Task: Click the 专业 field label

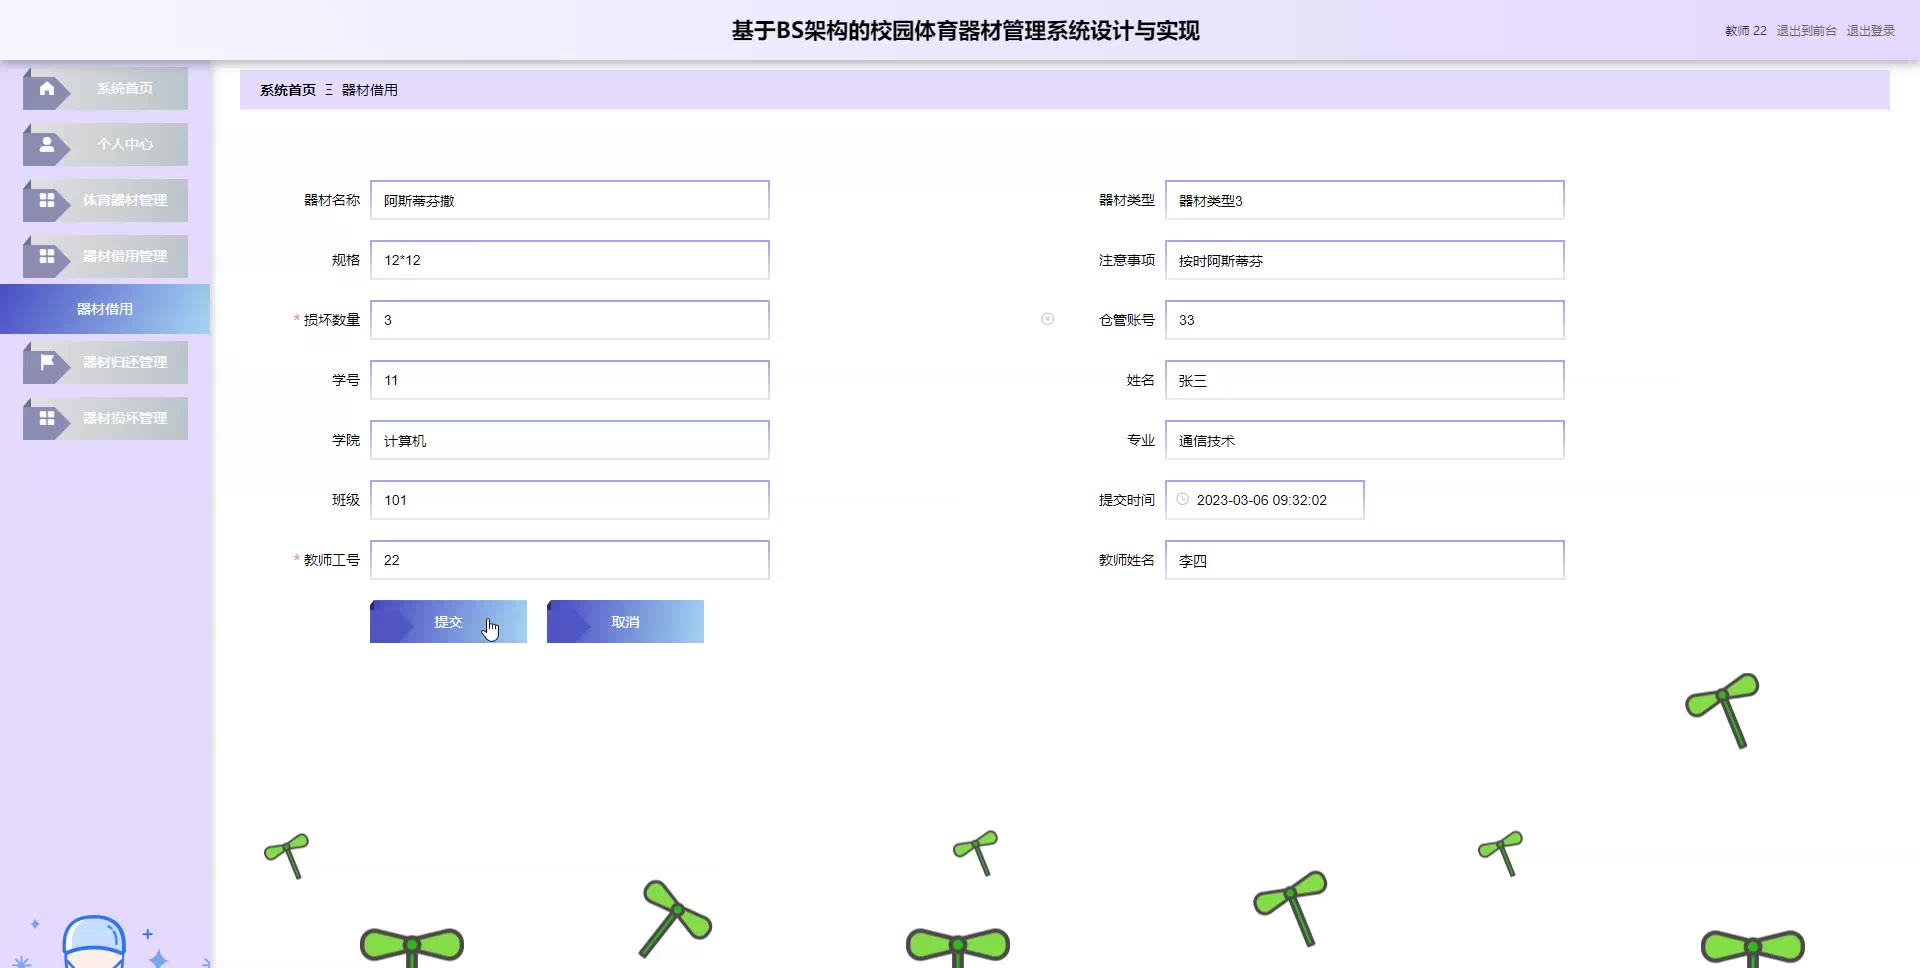Action: (x=1141, y=440)
